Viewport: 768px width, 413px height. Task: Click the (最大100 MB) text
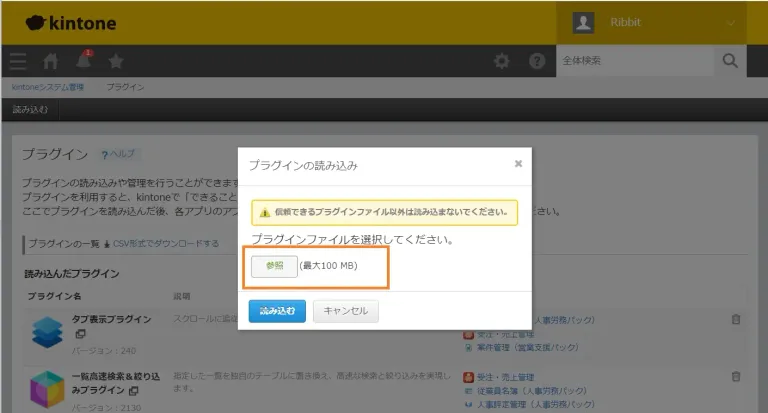coord(329,266)
